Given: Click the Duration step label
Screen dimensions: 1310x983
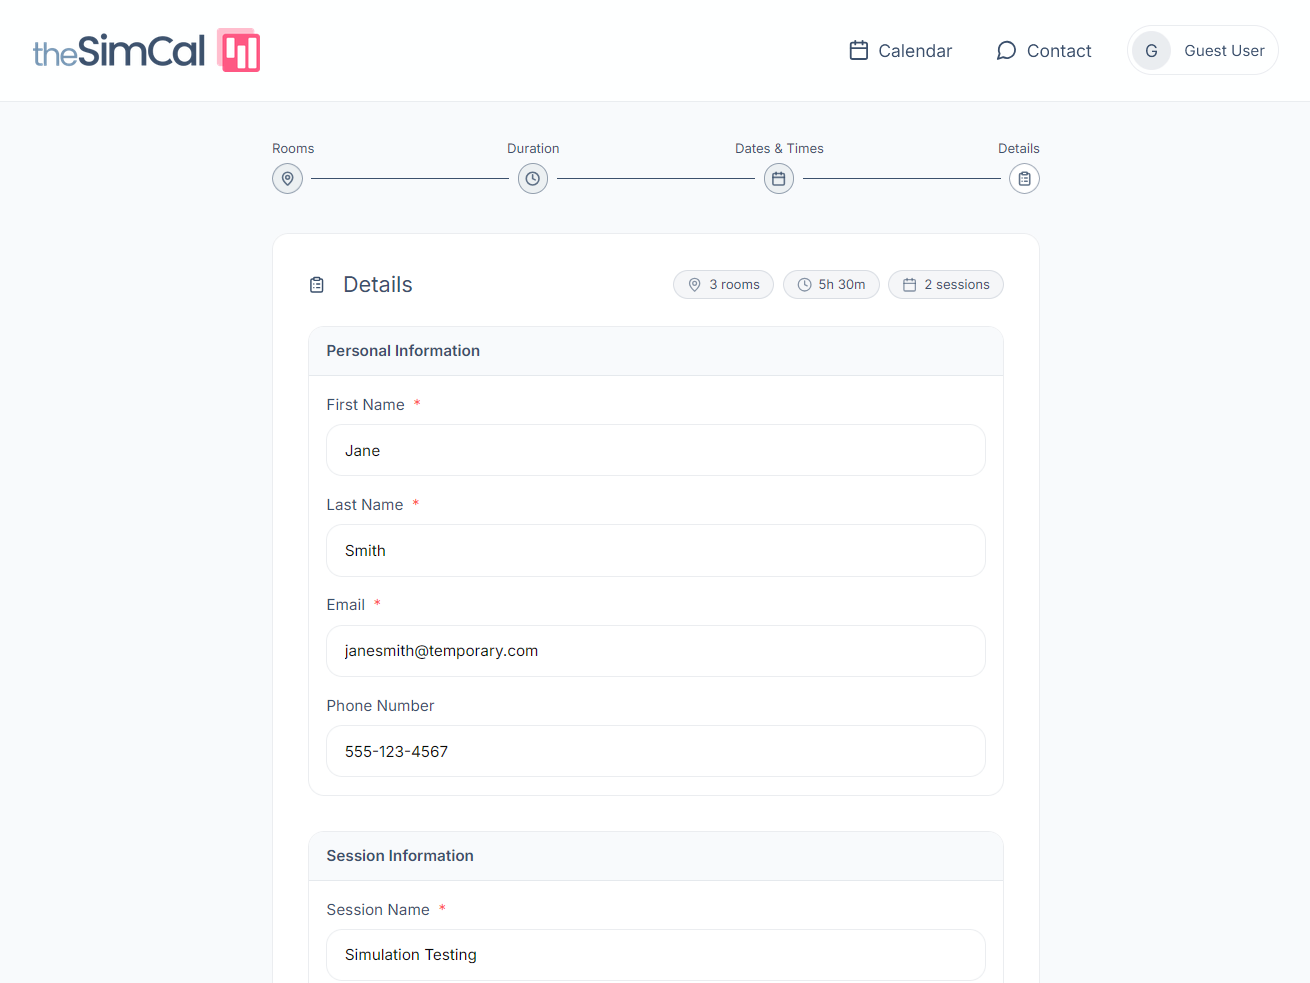Looking at the screenshot, I should pos(533,148).
